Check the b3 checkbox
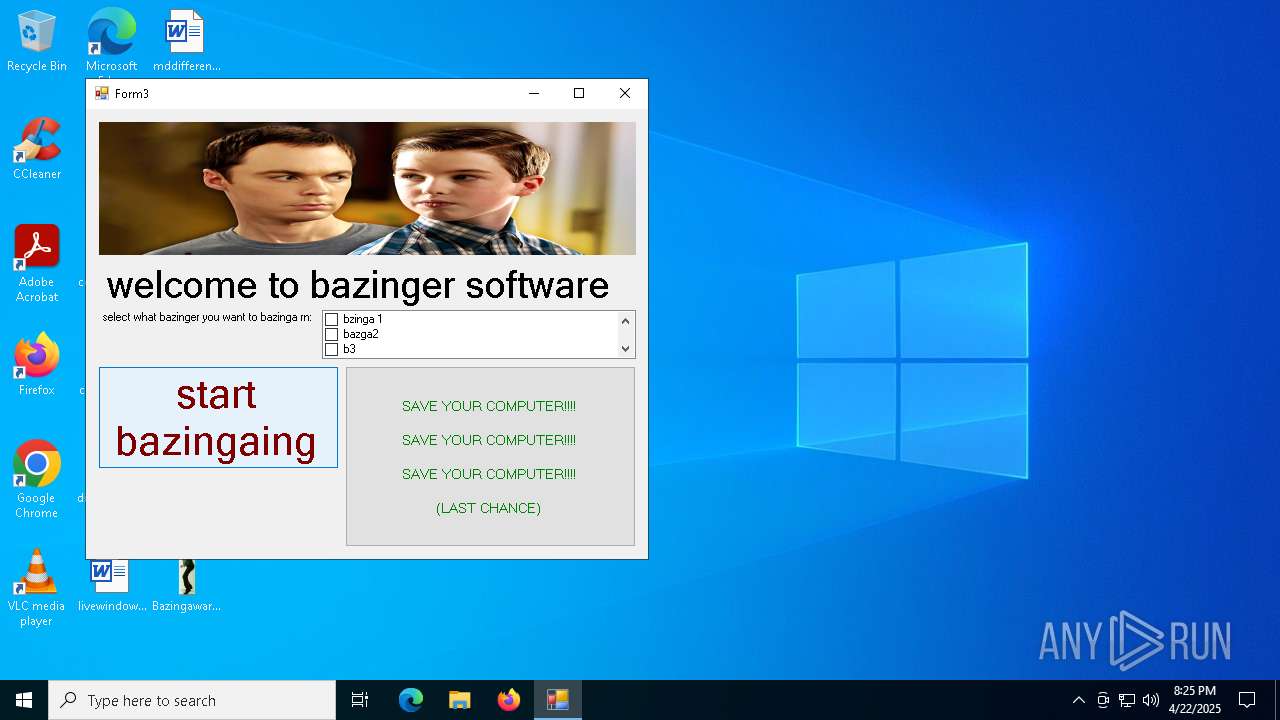The width and height of the screenshot is (1280, 720). pyautogui.click(x=331, y=350)
